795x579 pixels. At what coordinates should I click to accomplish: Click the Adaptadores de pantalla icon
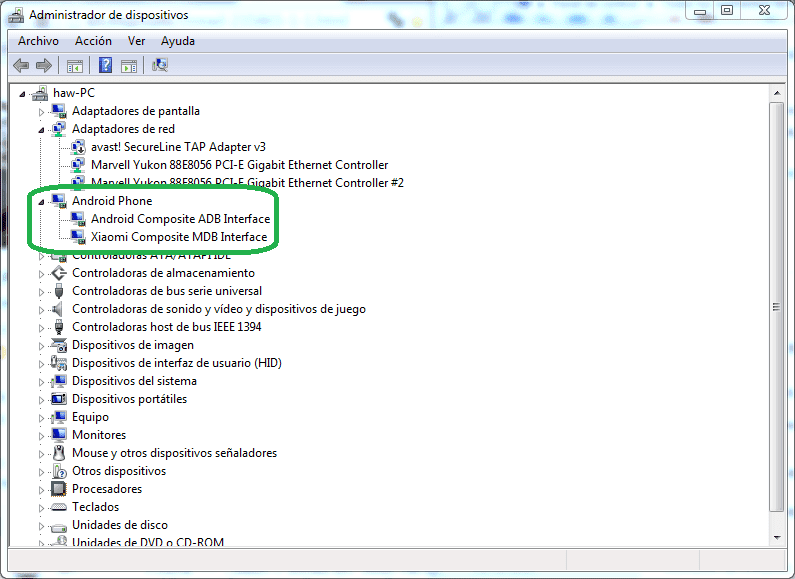click(x=59, y=111)
